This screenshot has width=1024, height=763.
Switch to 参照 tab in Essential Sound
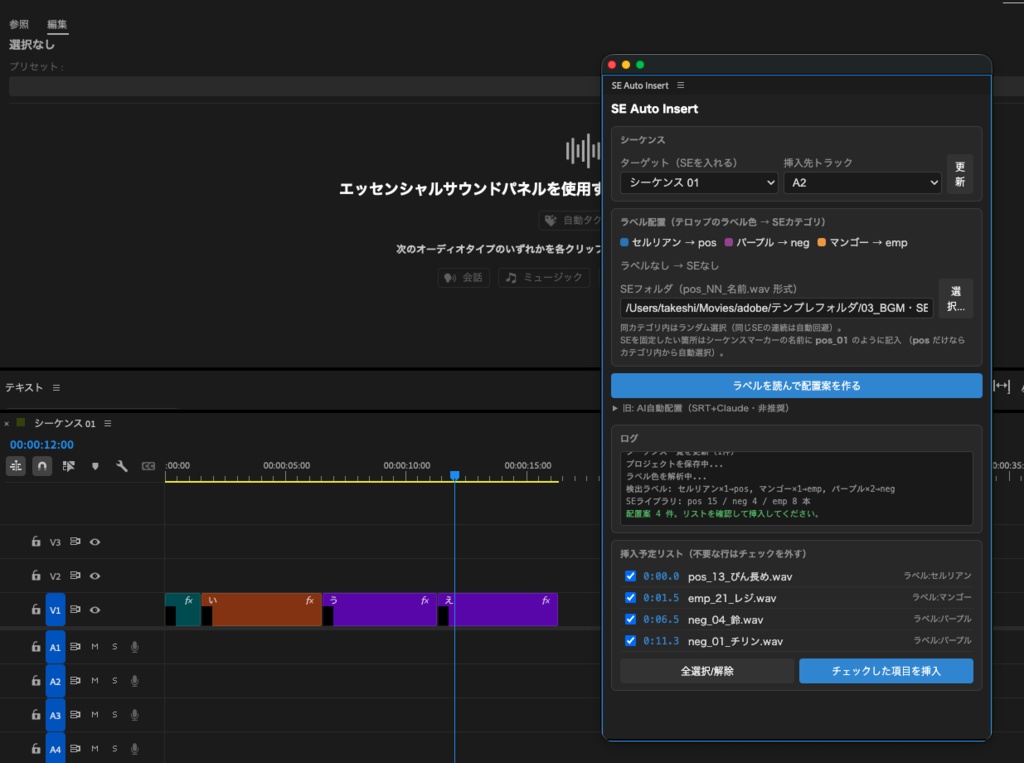click(19, 24)
